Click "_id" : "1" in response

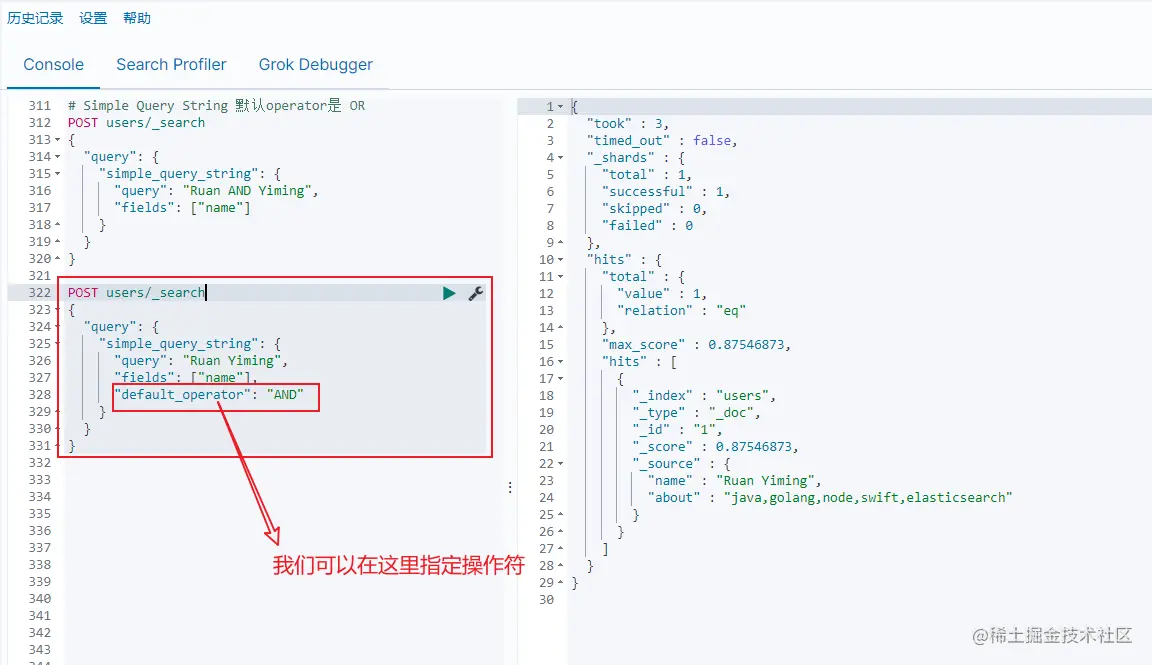tap(677, 429)
